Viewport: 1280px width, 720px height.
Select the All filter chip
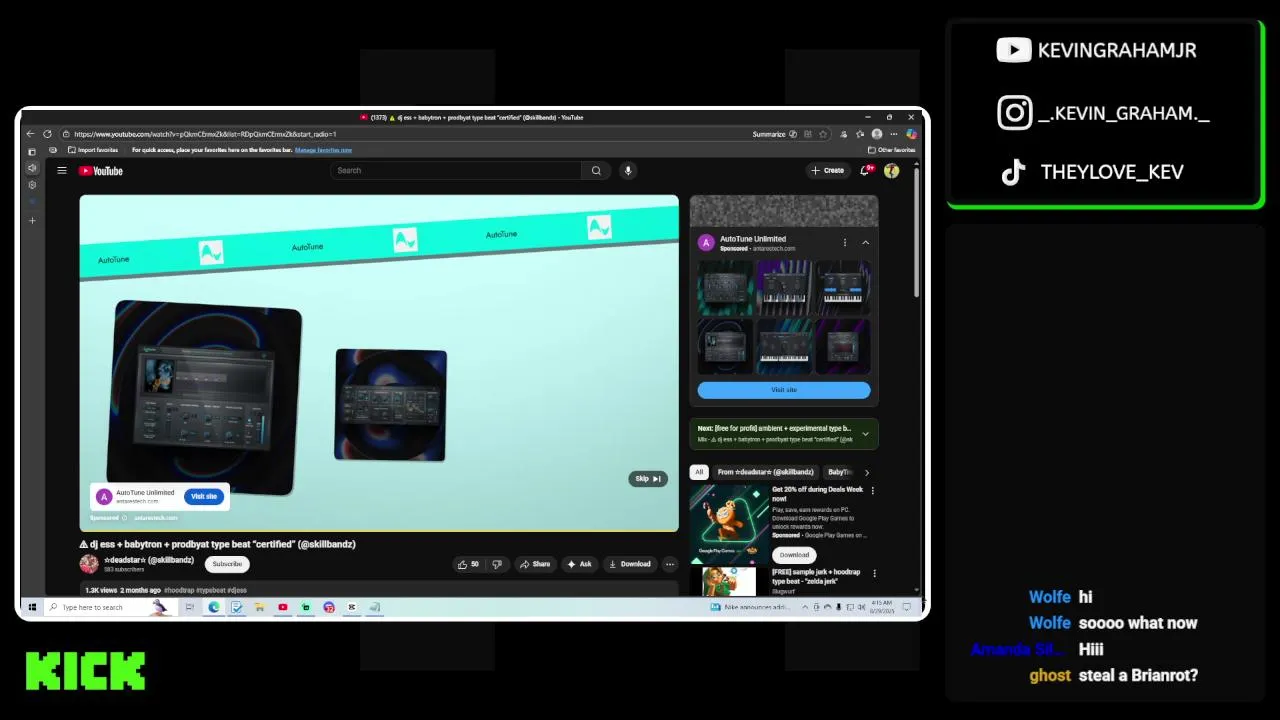tap(699, 472)
